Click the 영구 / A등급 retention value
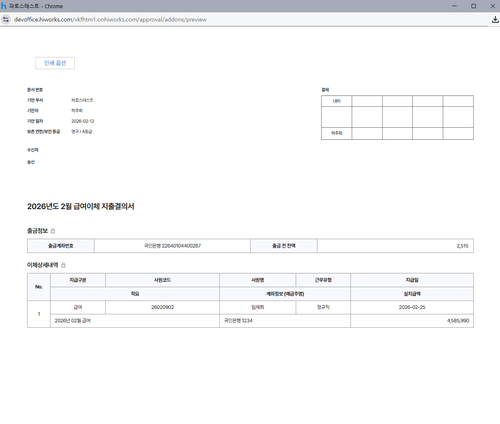This screenshot has height=424, width=500. 81,131
